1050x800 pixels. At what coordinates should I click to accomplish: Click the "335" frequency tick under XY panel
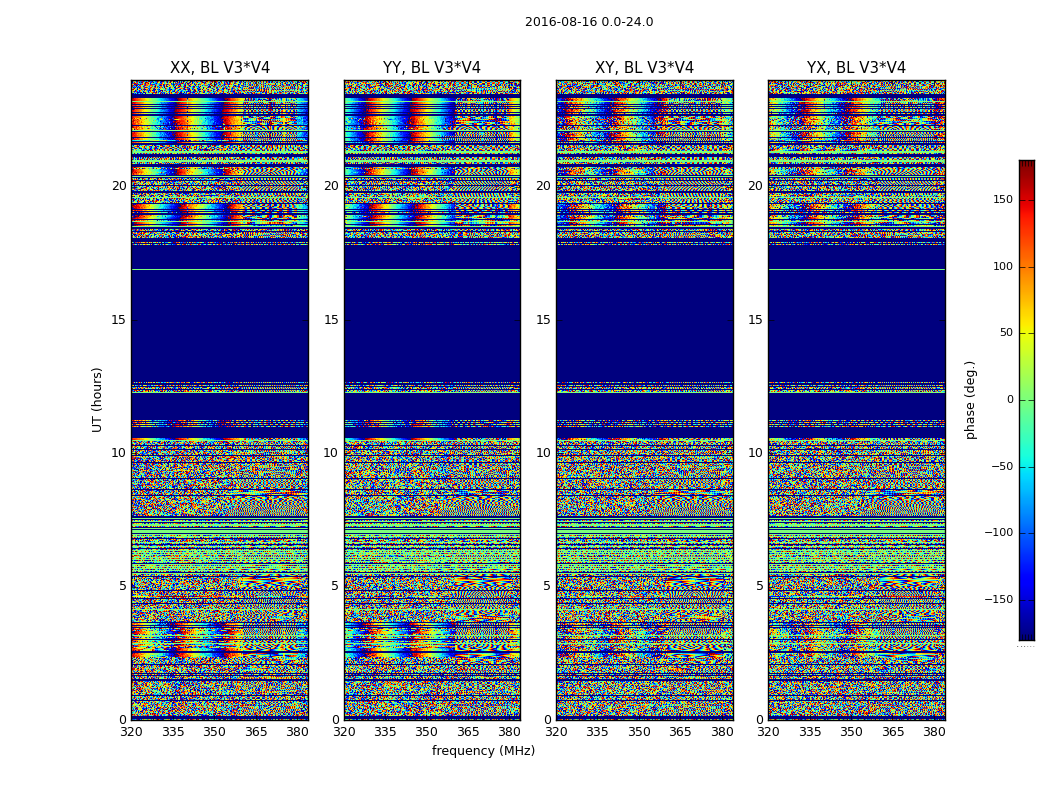[x=597, y=732]
